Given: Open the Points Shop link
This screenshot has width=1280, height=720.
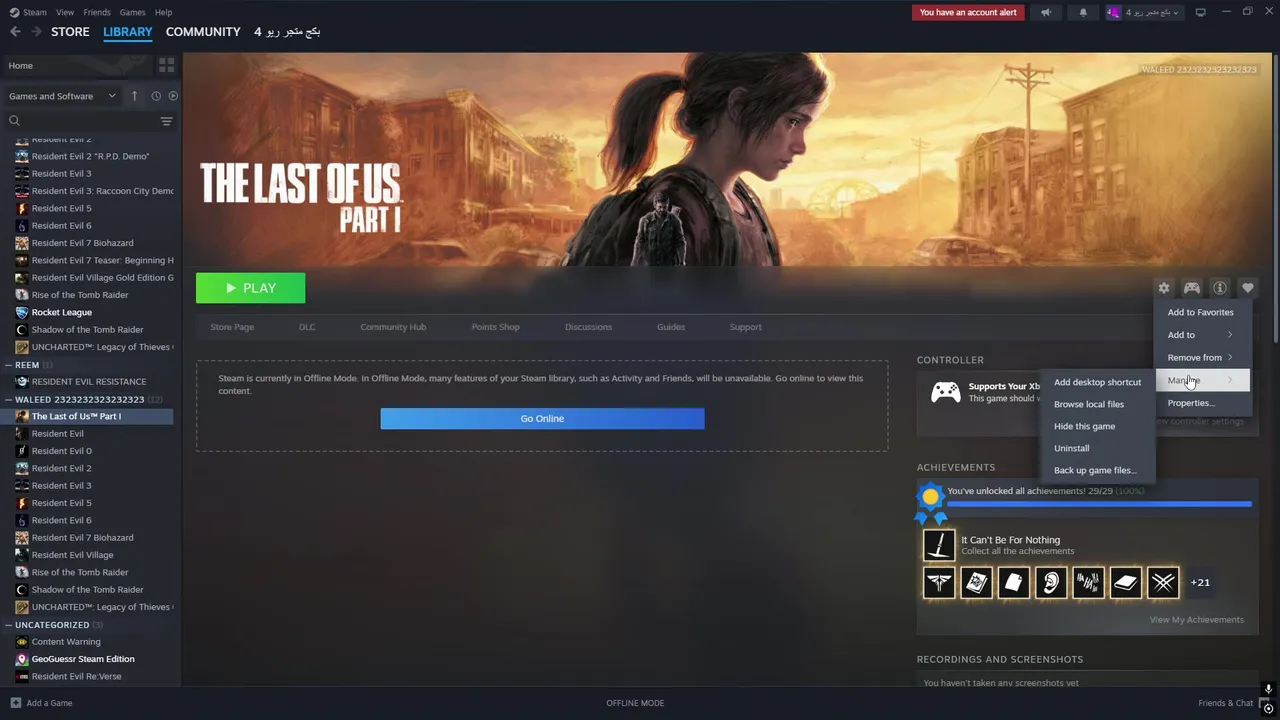Looking at the screenshot, I should point(495,327).
